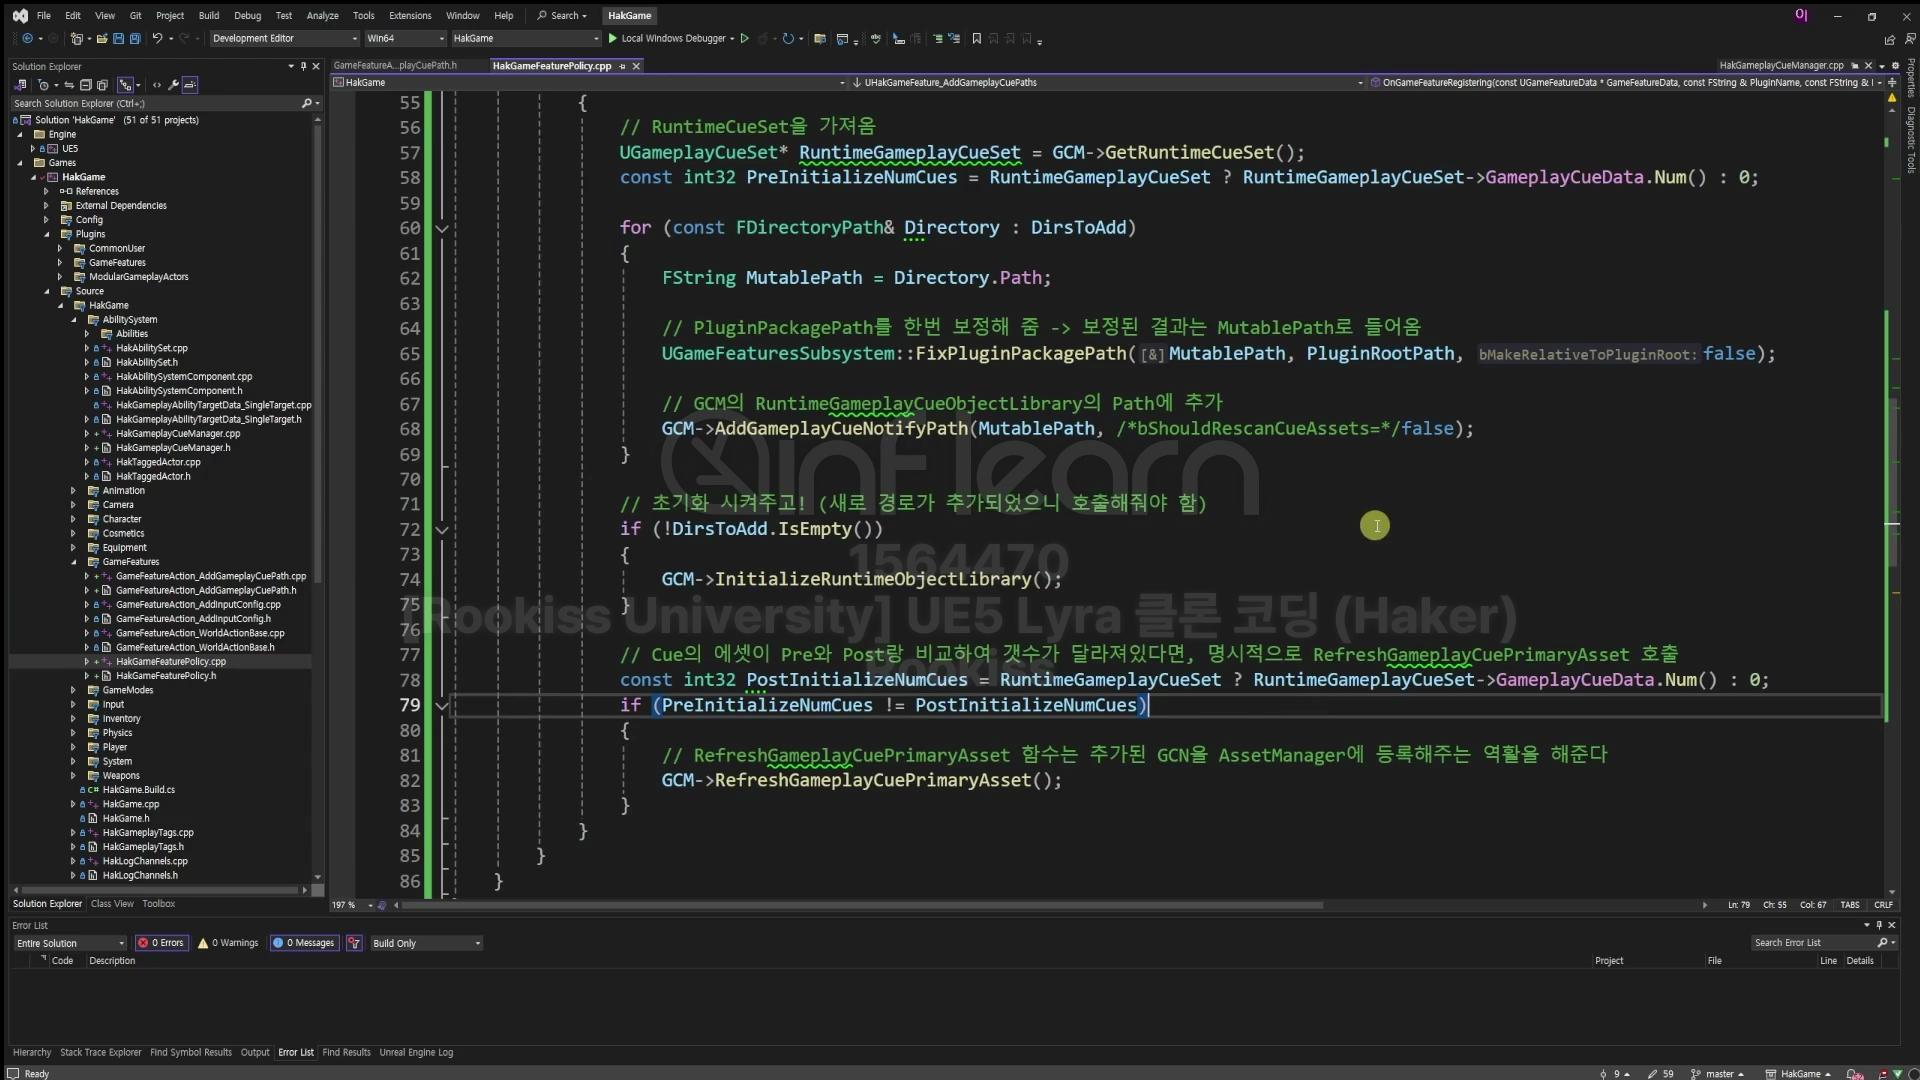This screenshot has height=1080, width=1920.
Task: Click Sync with Active Document icon
Action: click(x=69, y=85)
